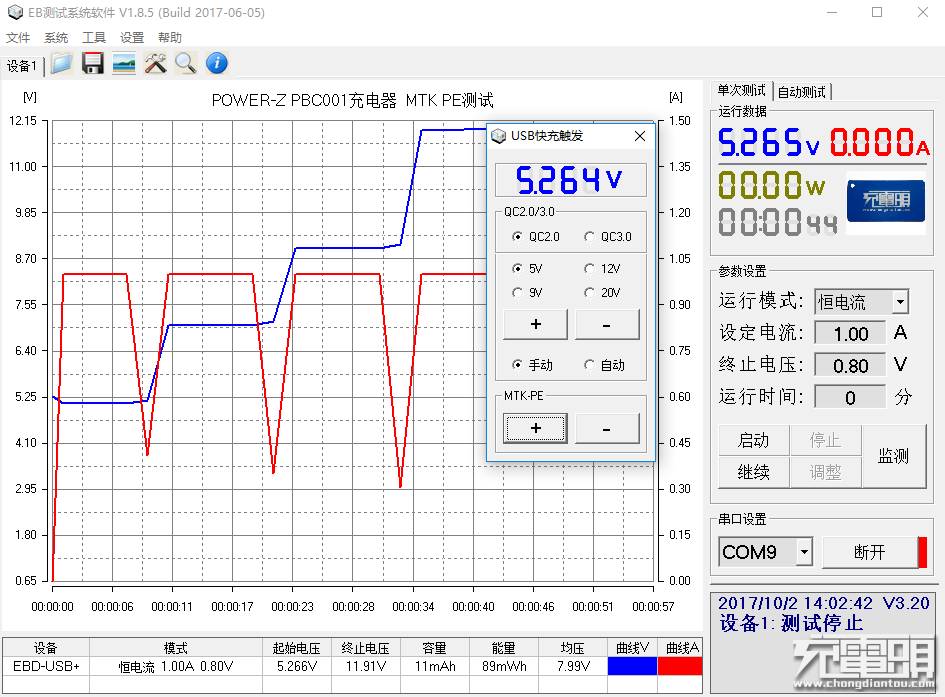Click the 0.000A current reading

tap(881, 143)
